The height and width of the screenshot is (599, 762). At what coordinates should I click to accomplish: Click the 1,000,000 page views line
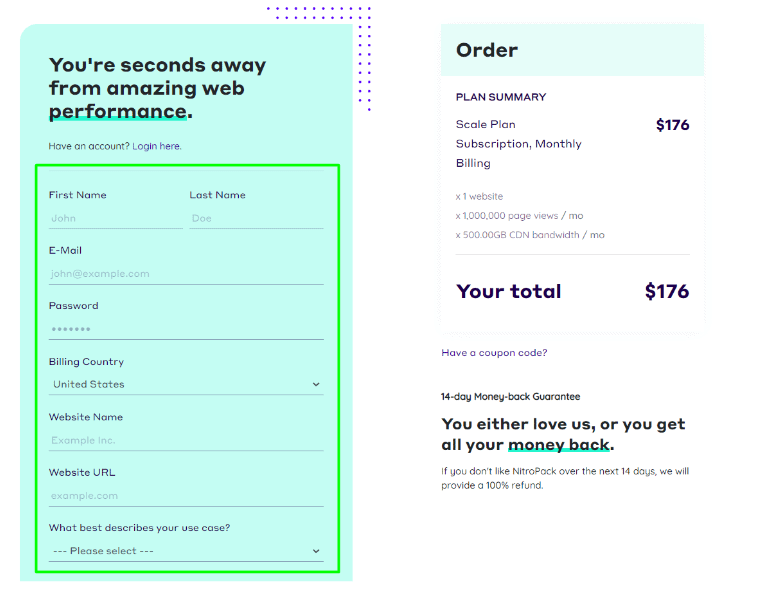[519, 216]
